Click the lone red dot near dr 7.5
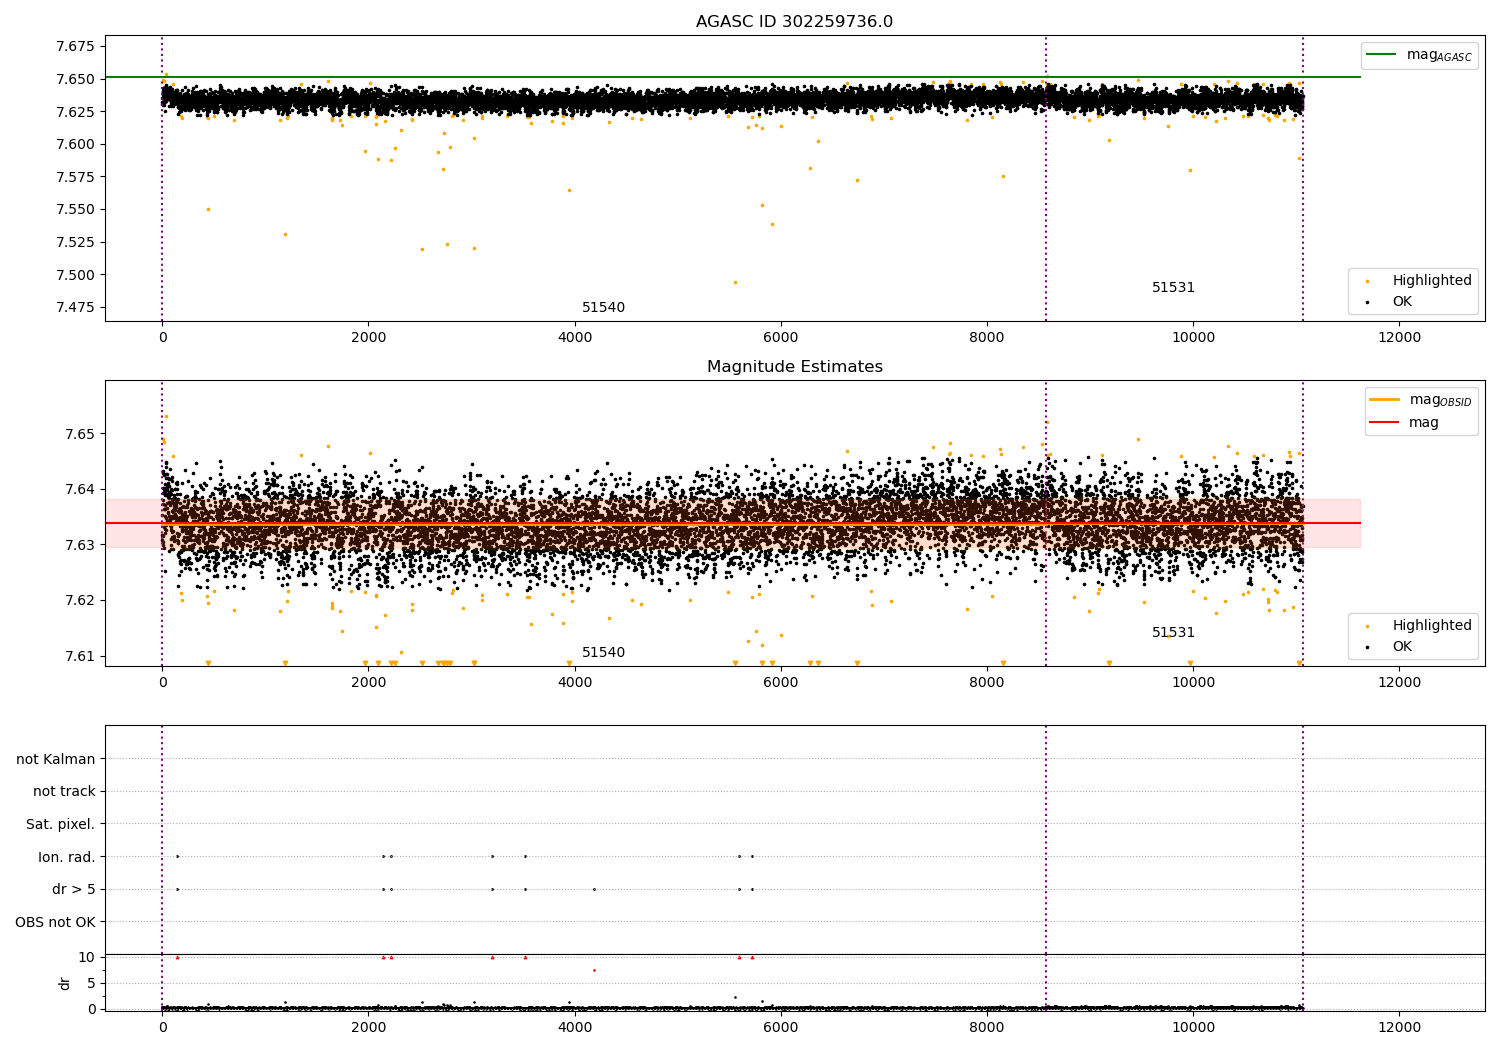1500x1050 pixels. [x=594, y=970]
